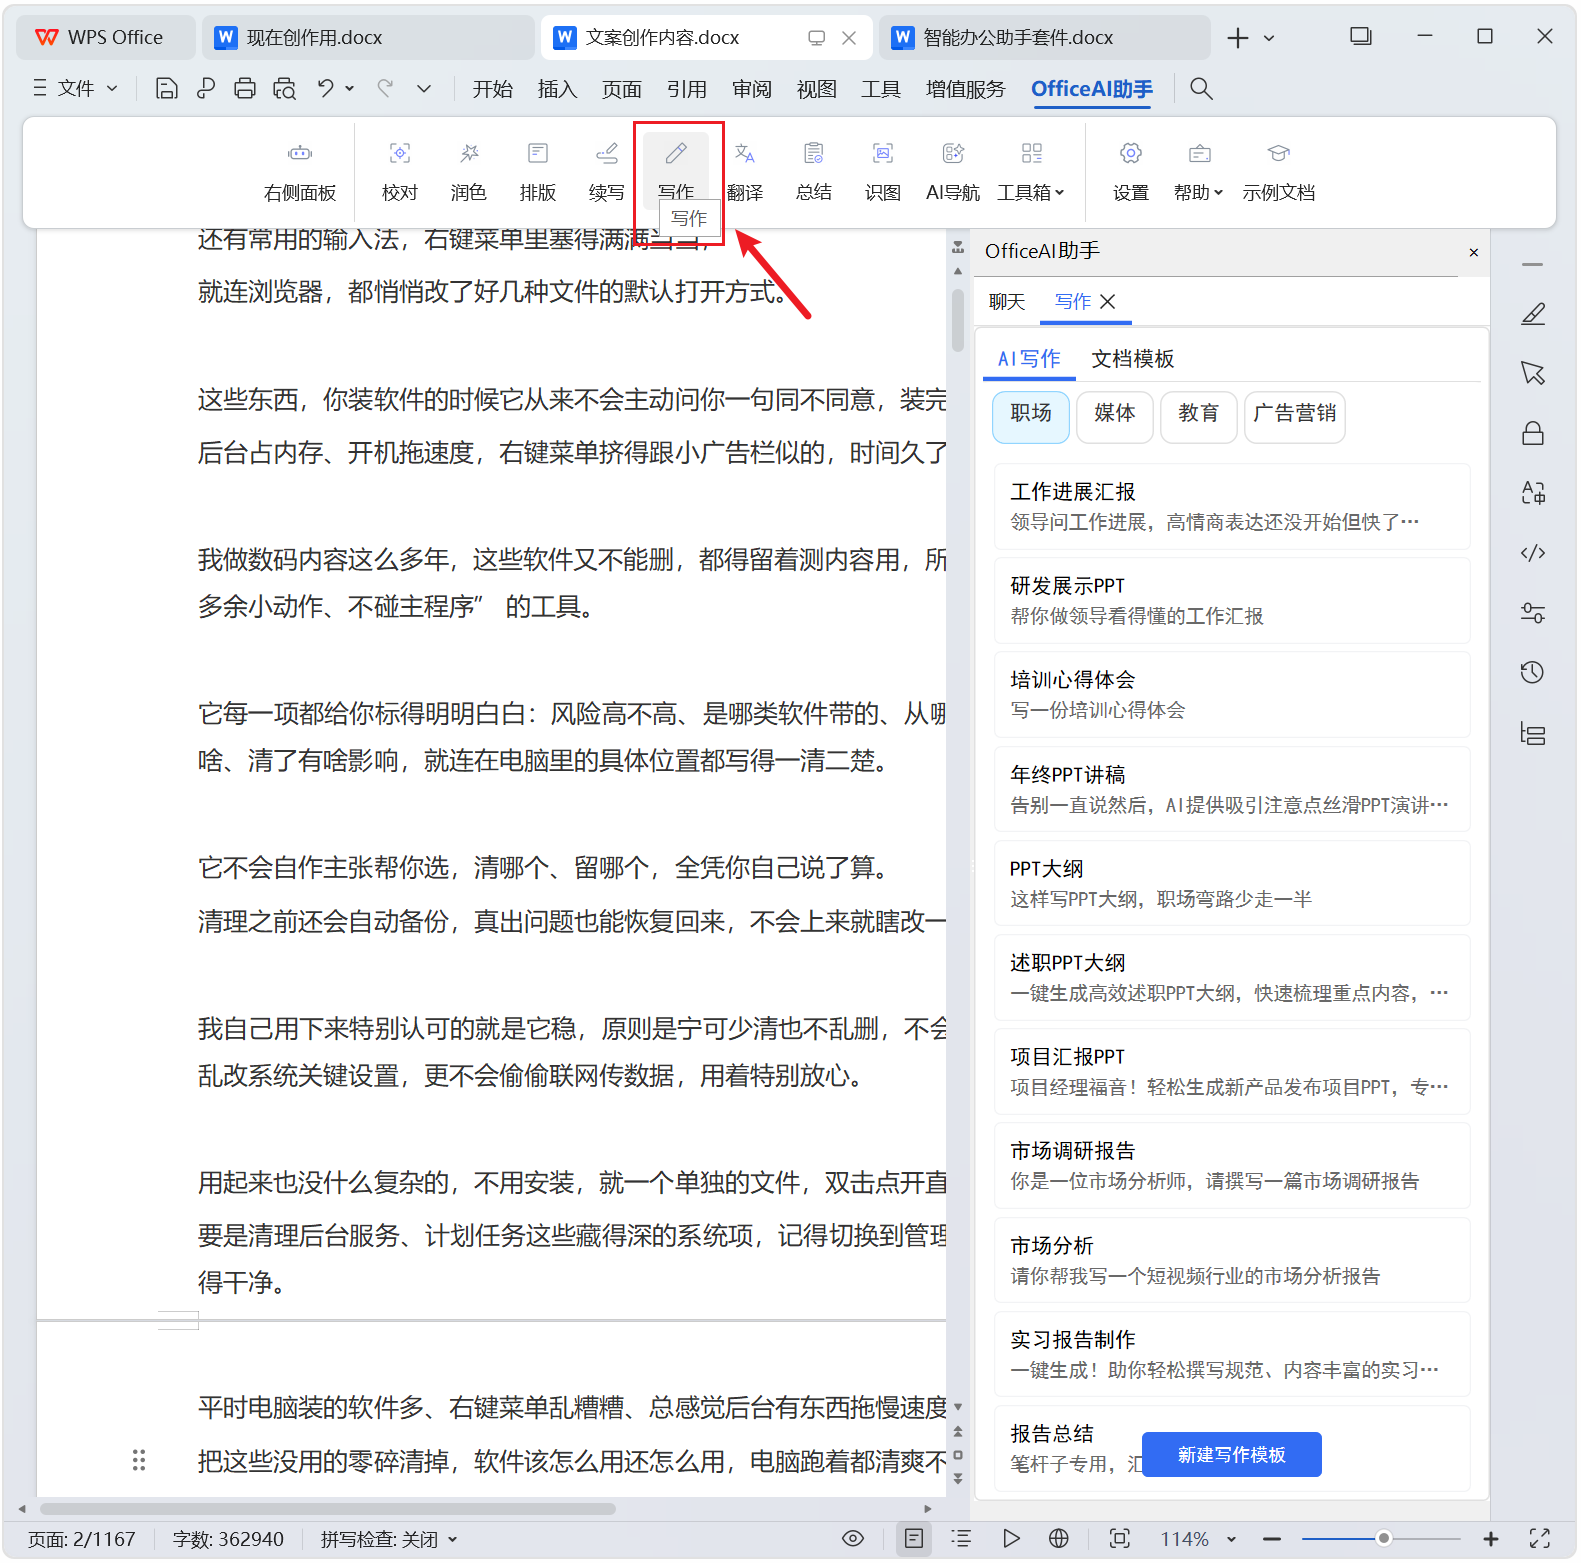Image resolution: width=1581 pixels, height=1563 pixels.
Task: Choose the 工作进展汇报 template
Action: [1232, 507]
